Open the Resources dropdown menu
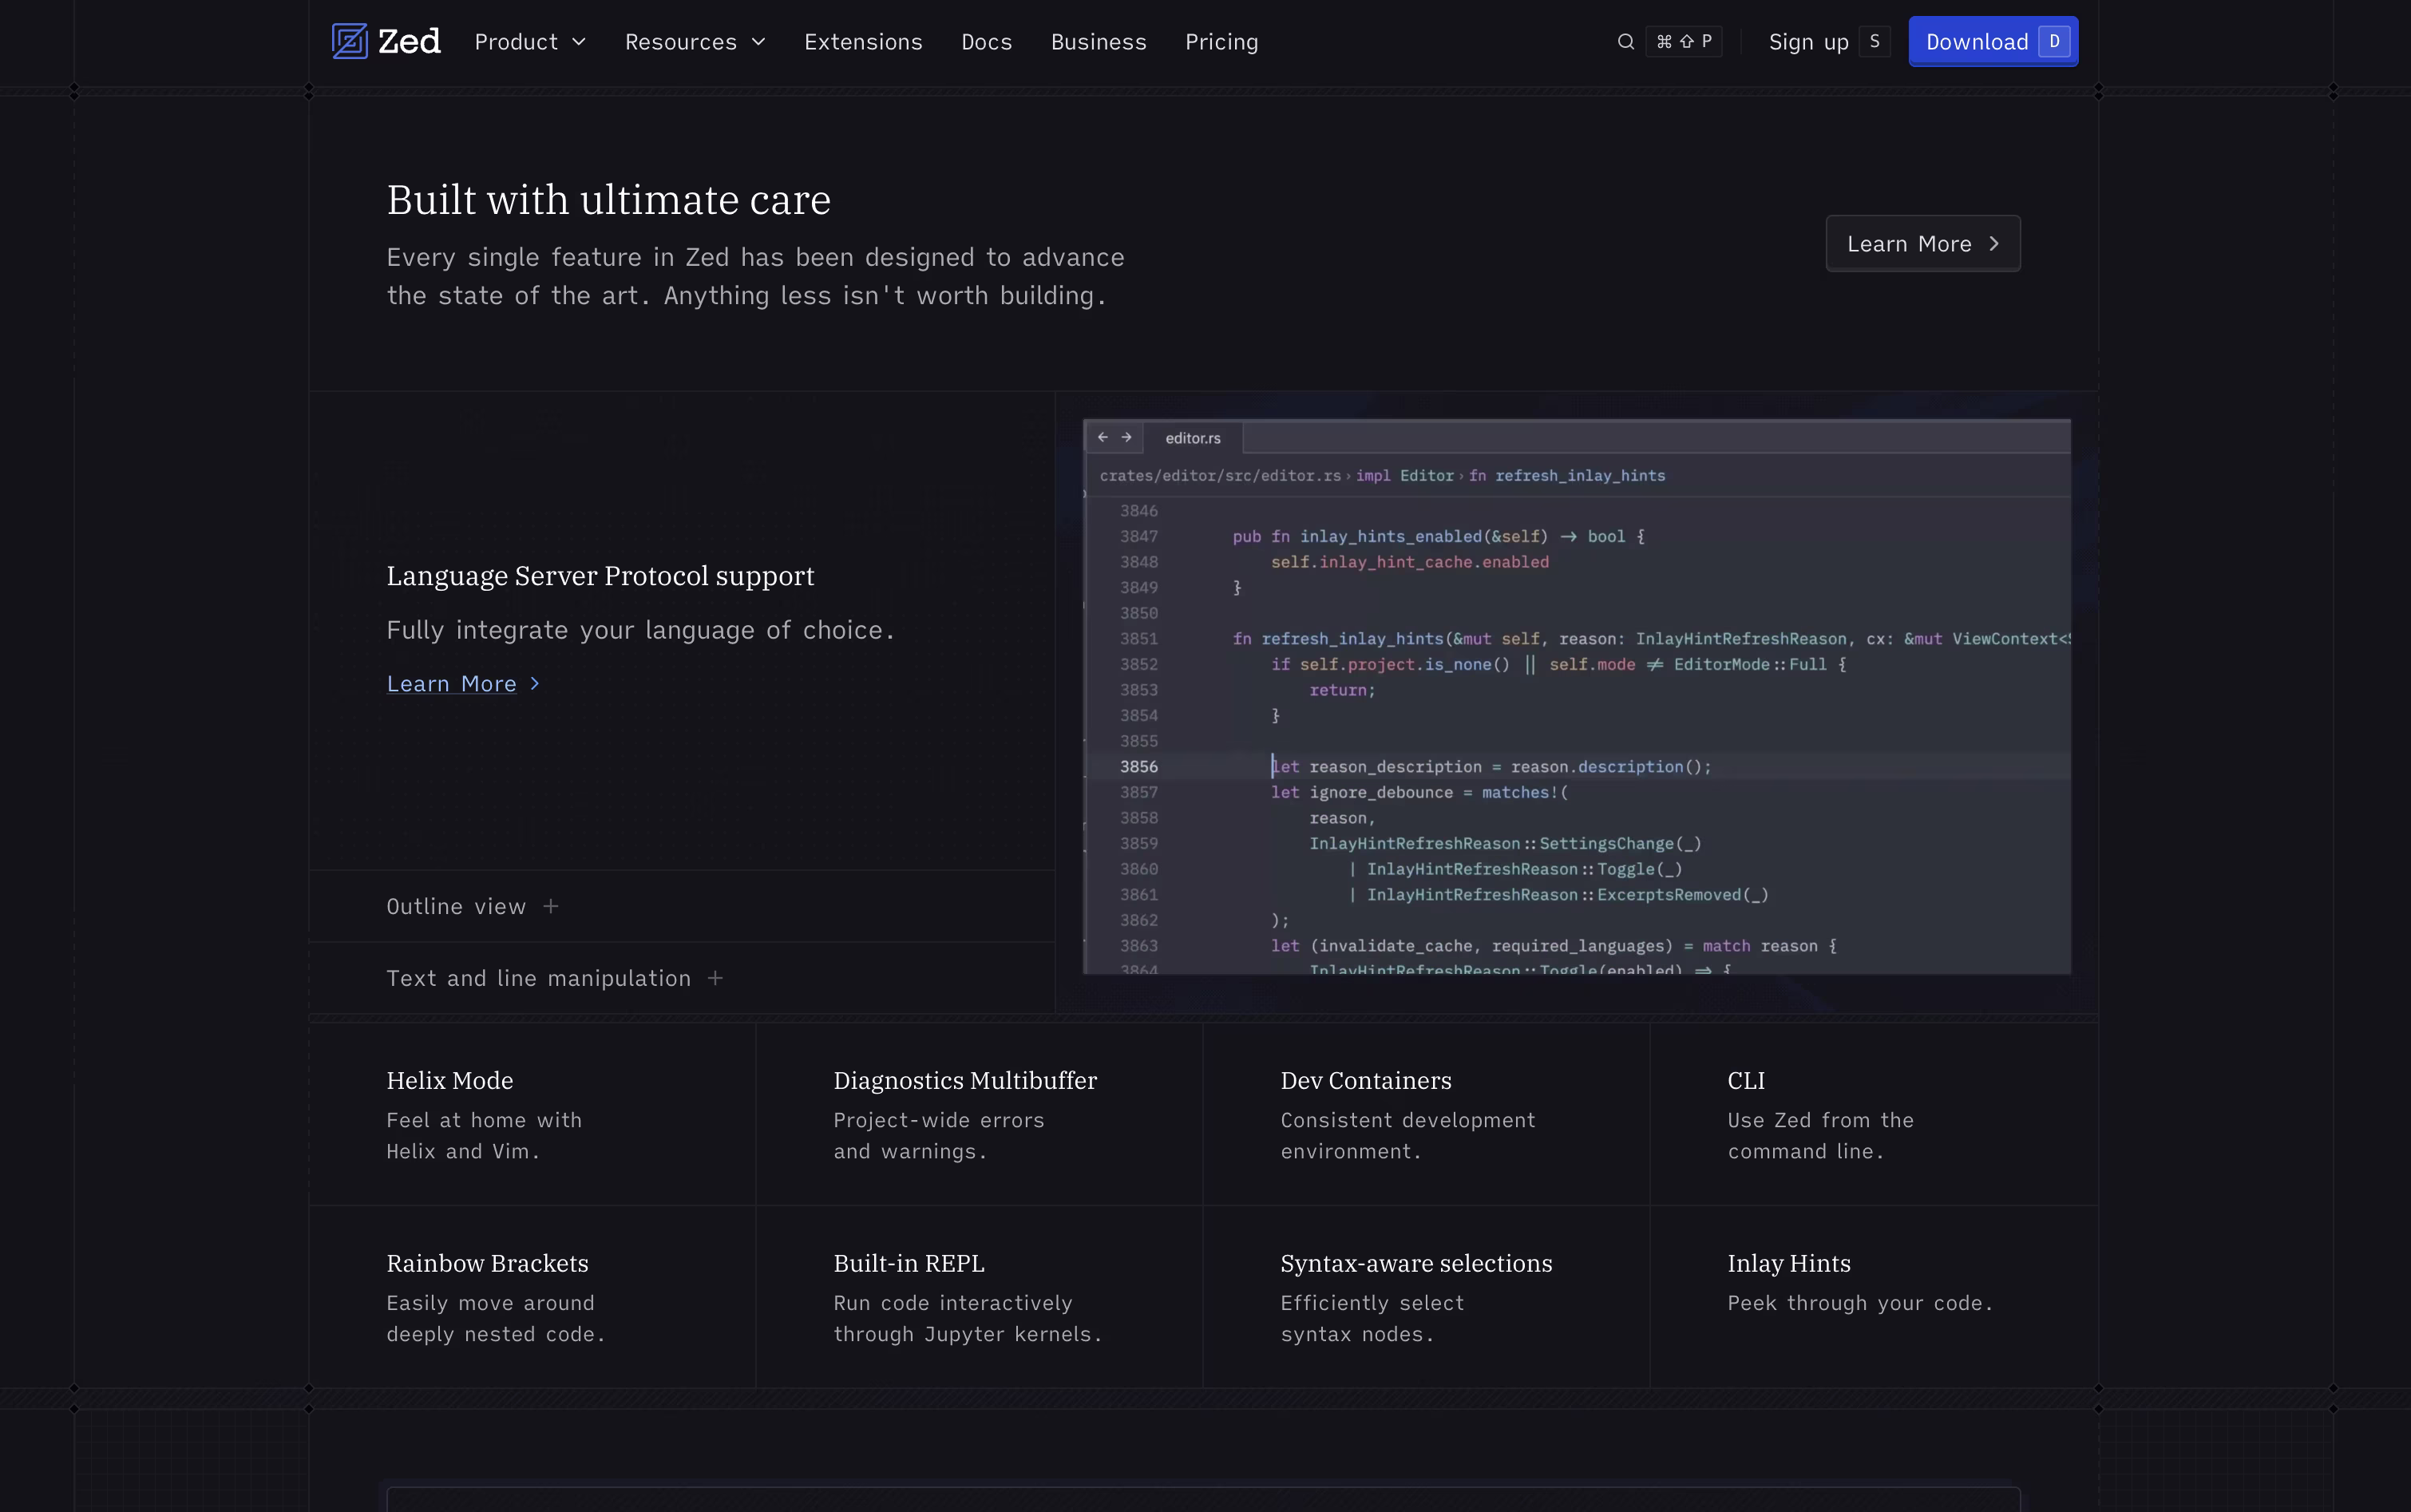This screenshot has width=2411, height=1512. click(x=695, y=42)
